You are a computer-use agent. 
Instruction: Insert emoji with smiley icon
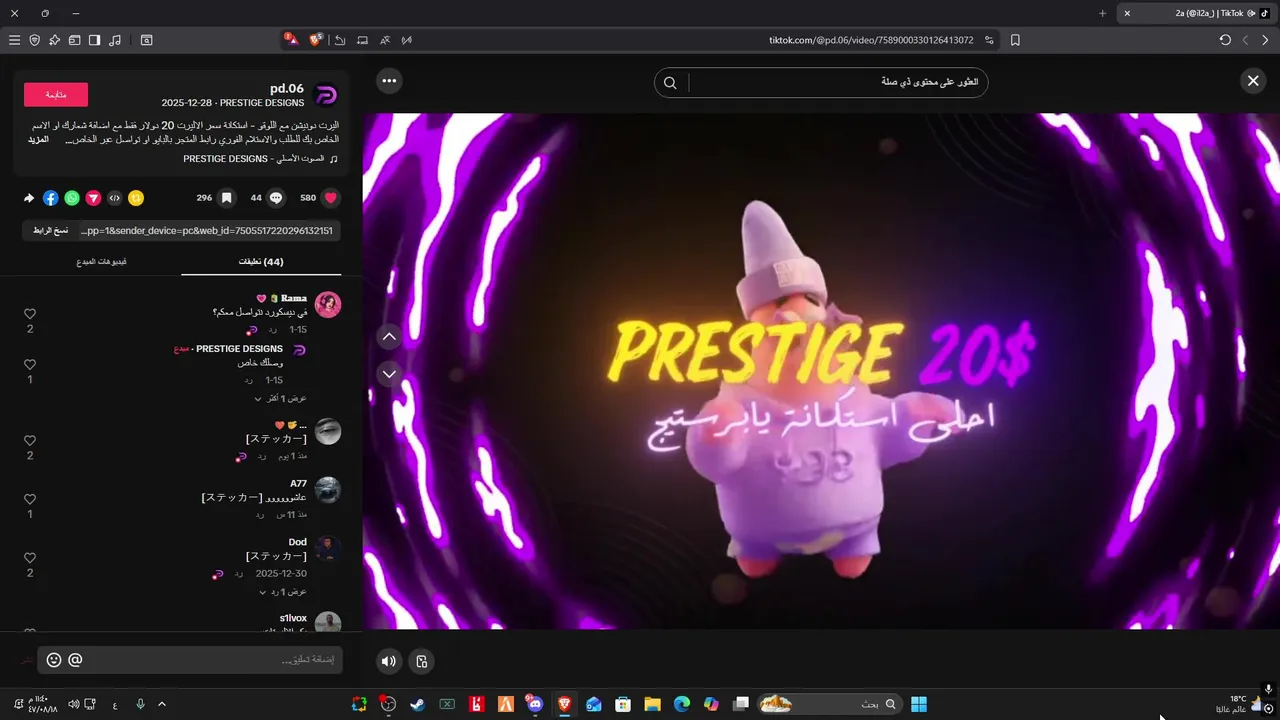[x=54, y=660]
